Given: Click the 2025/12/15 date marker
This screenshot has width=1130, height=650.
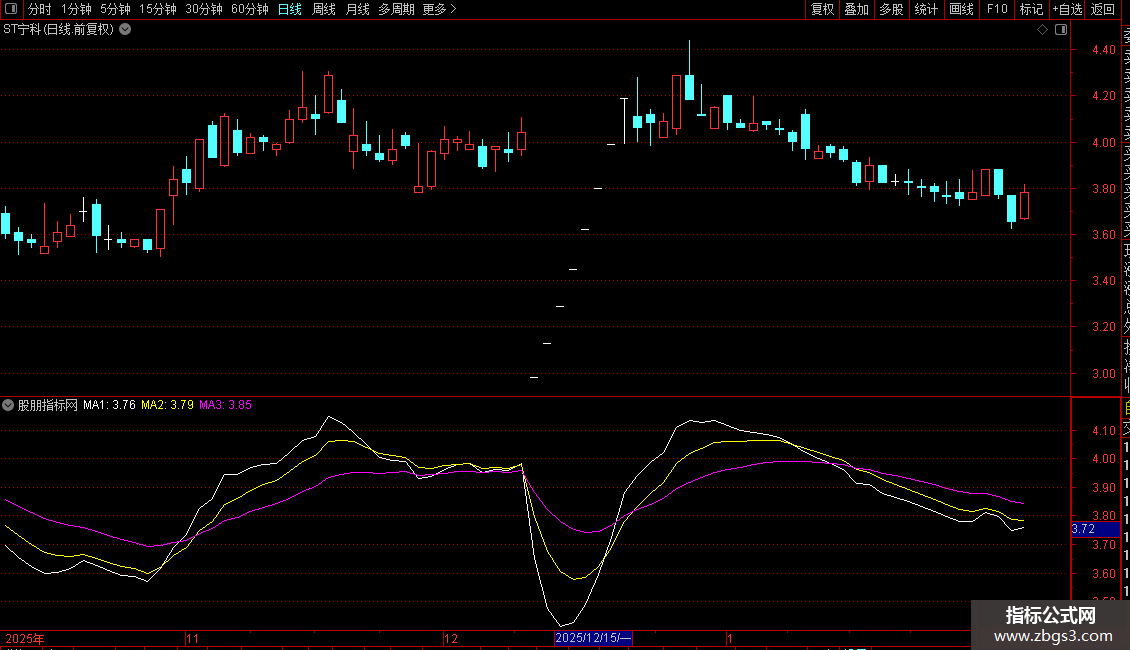Looking at the screenshot, I should point(593,638).
